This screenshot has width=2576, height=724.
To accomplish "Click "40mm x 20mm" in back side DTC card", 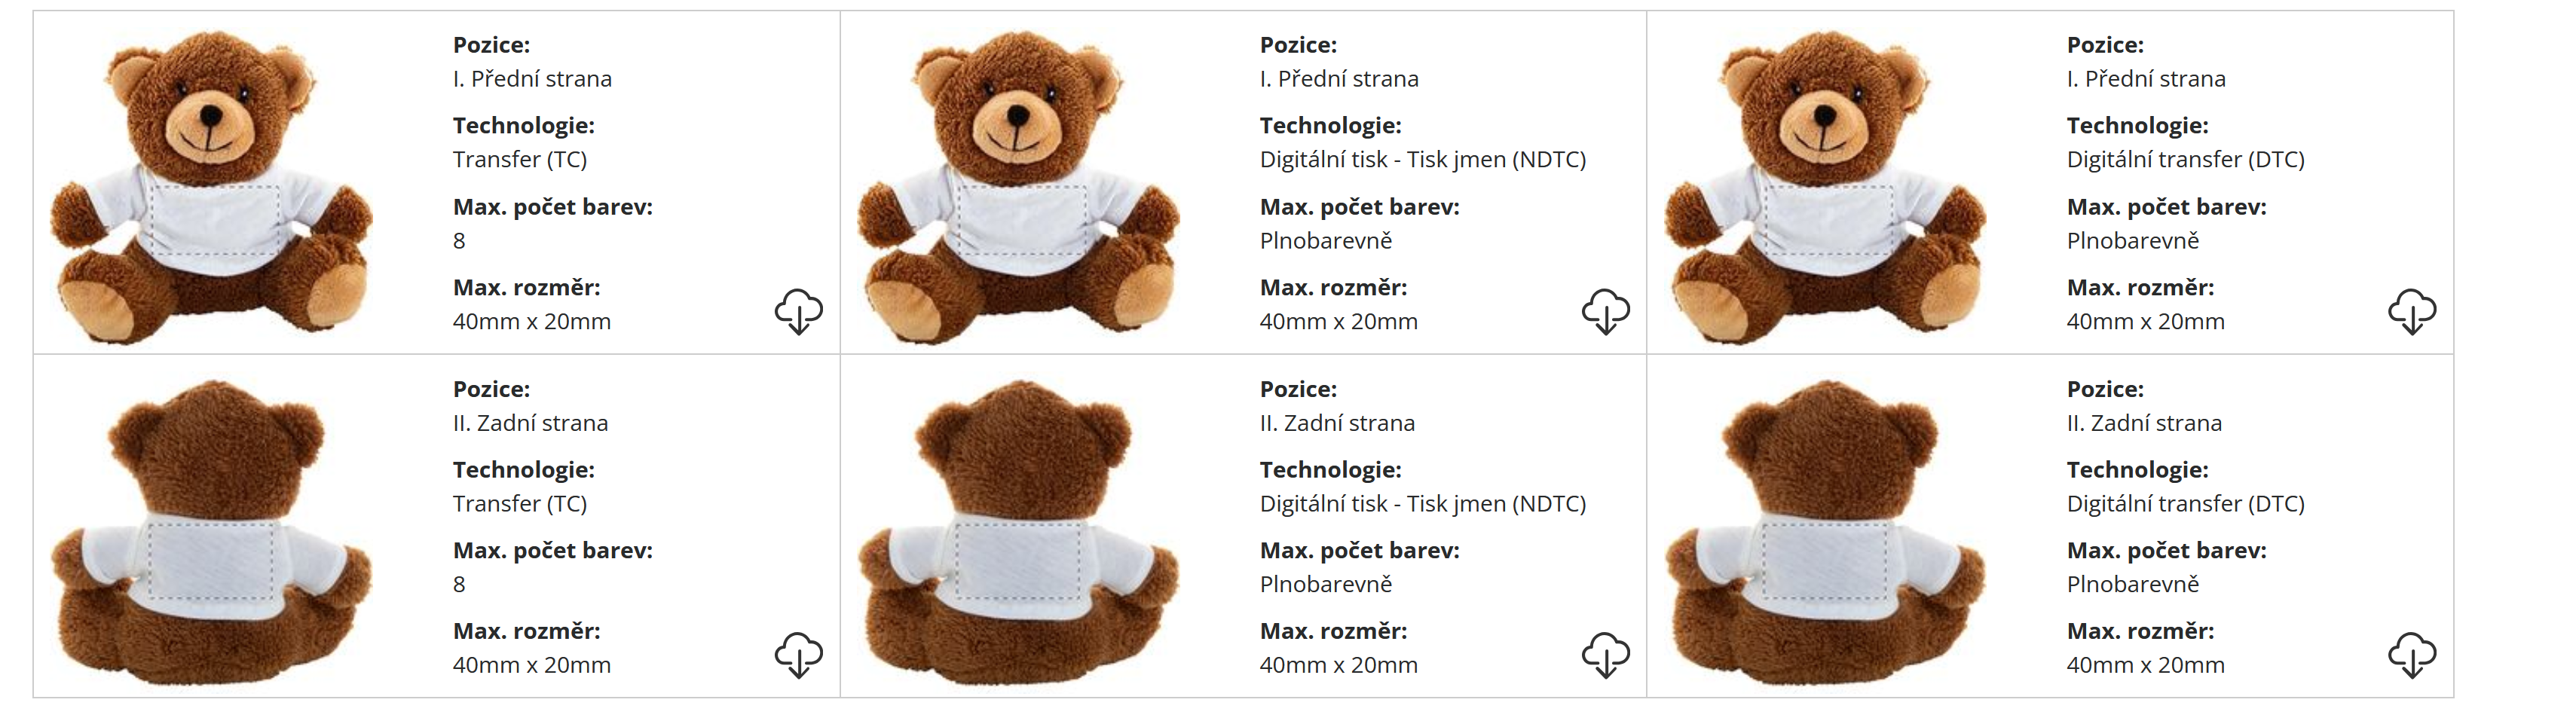I will pyautogui.click(x=2145, y=665).
